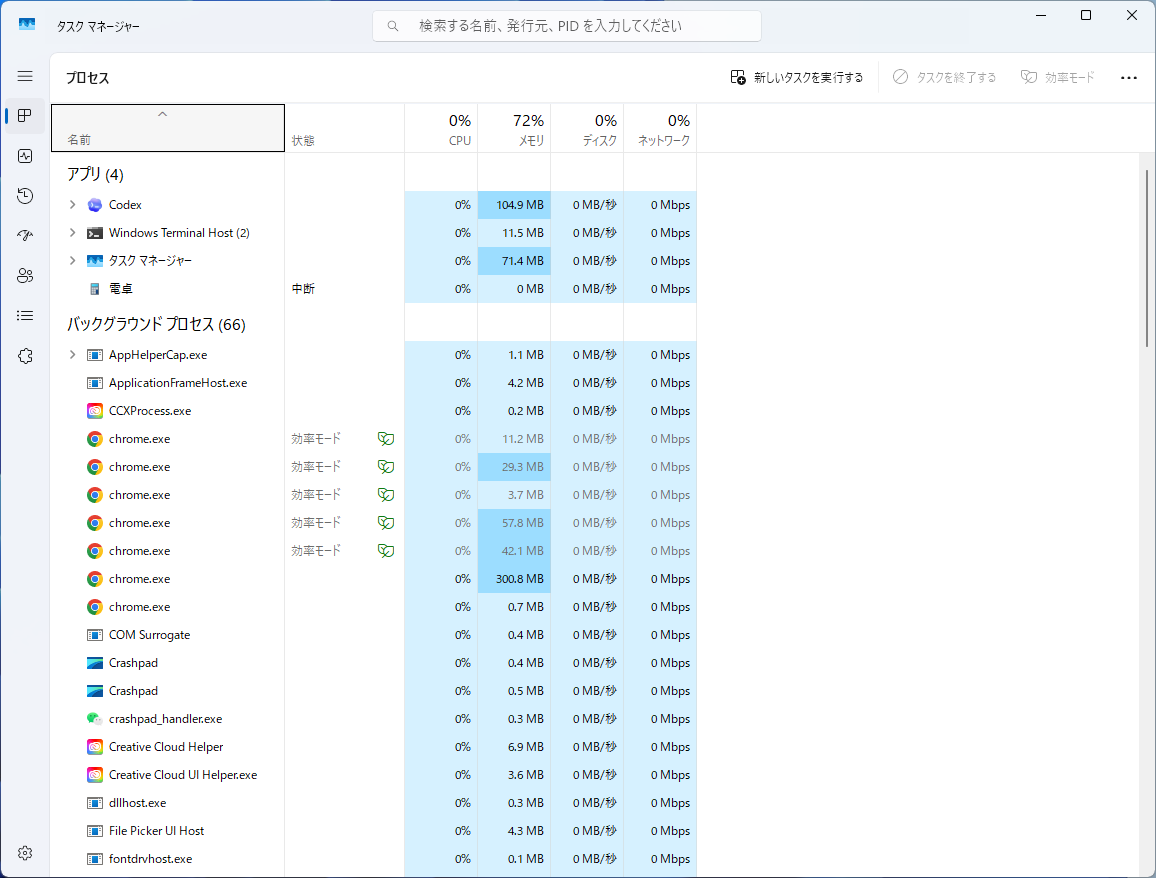The image size is (1156, 878).
Task: Open the Performance page in sidebar
Action: 25,156
